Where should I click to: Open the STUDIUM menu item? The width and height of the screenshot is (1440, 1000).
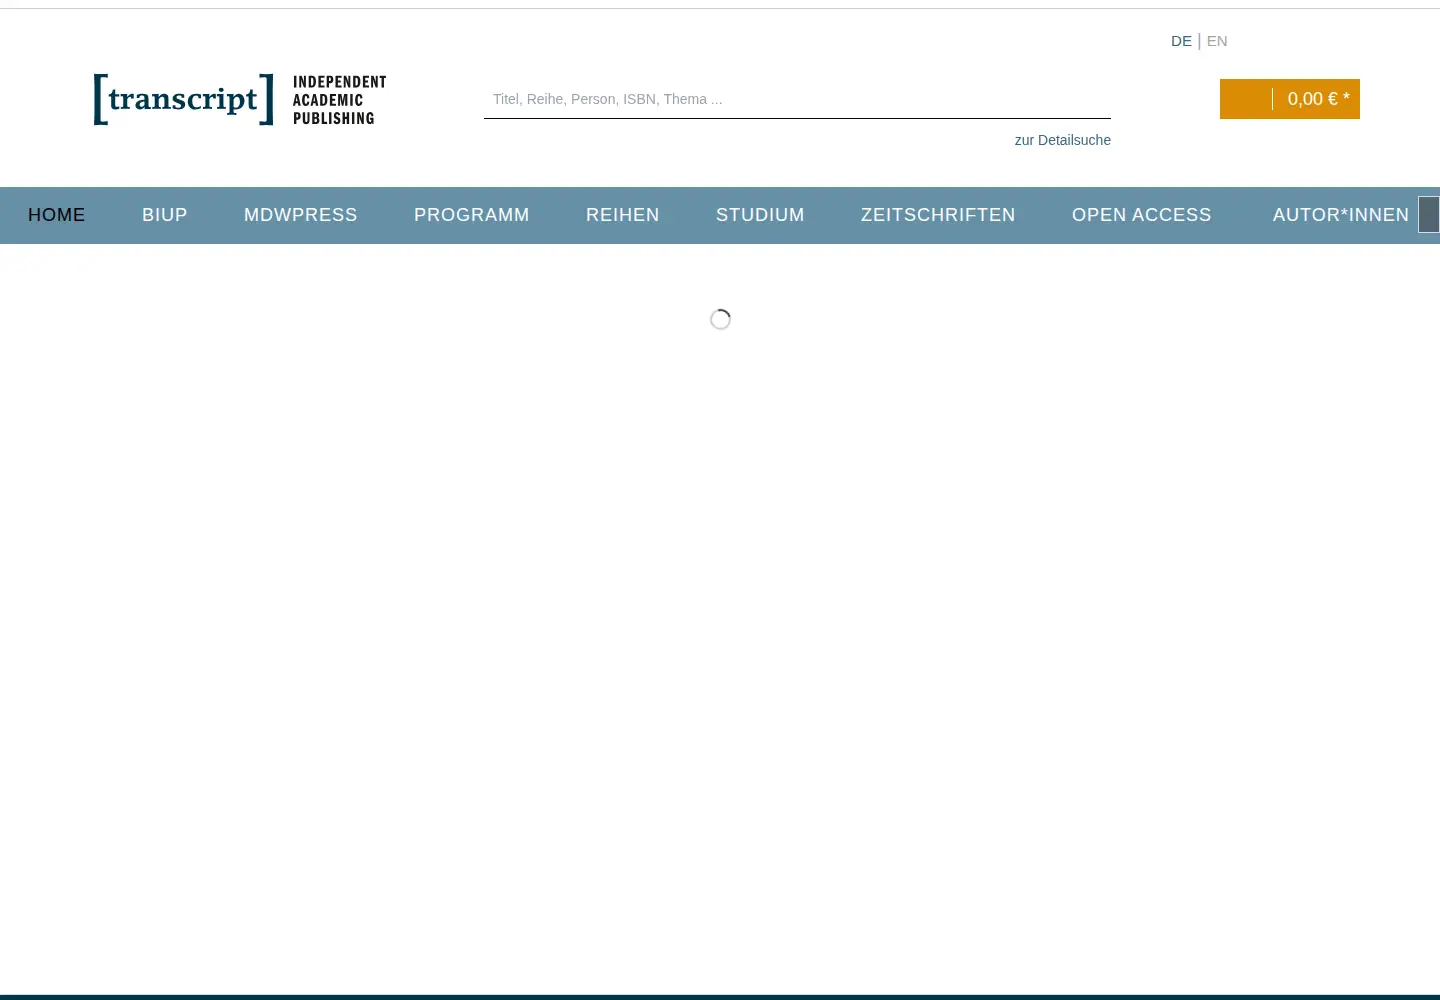click(x=760, y=215)
